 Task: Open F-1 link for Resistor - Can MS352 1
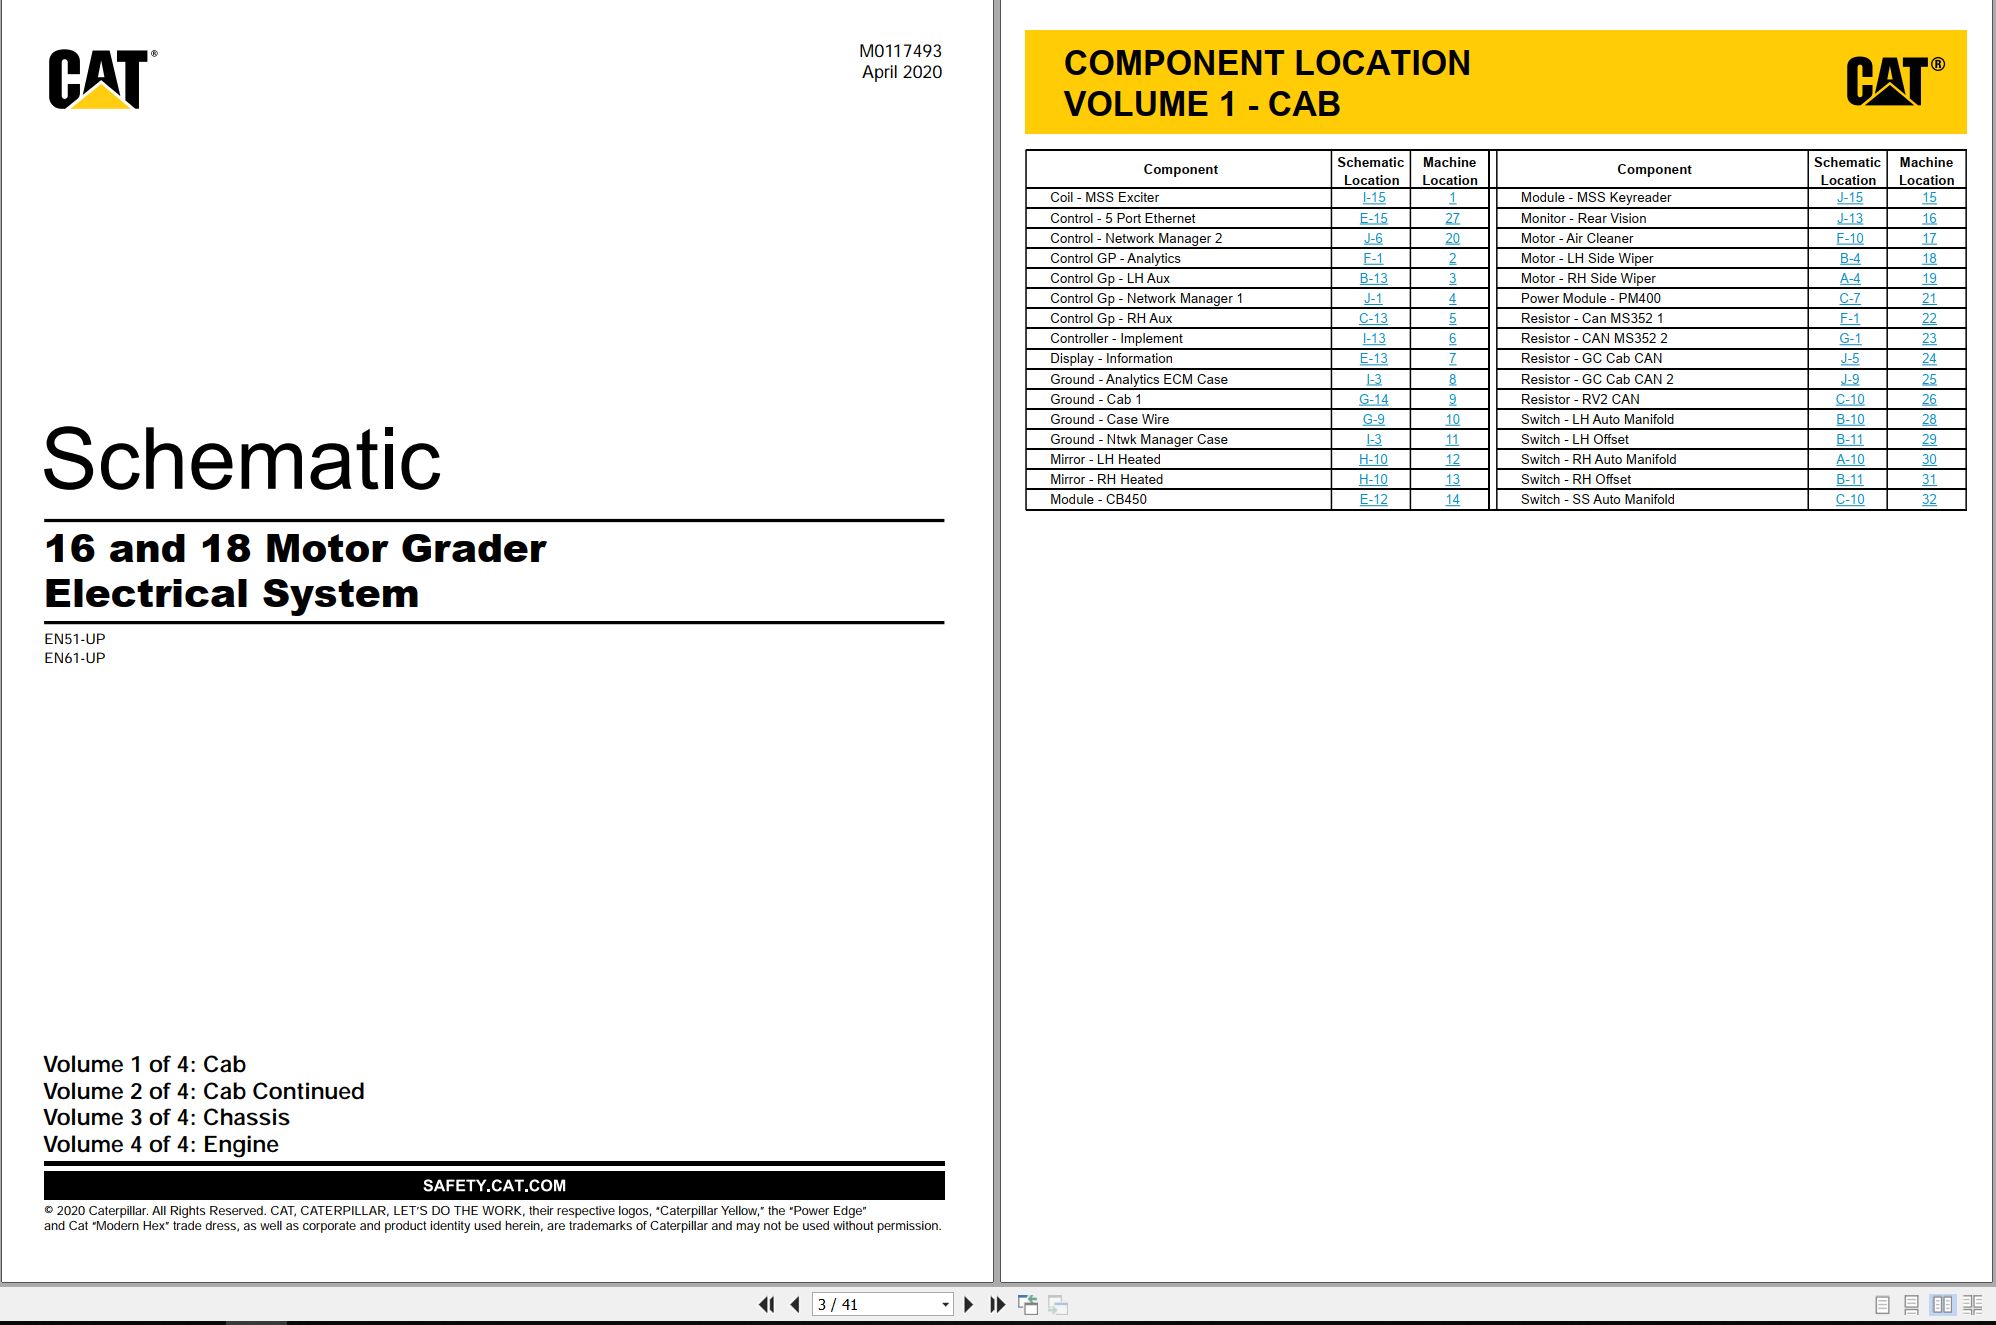click(x=1850, y=318)
